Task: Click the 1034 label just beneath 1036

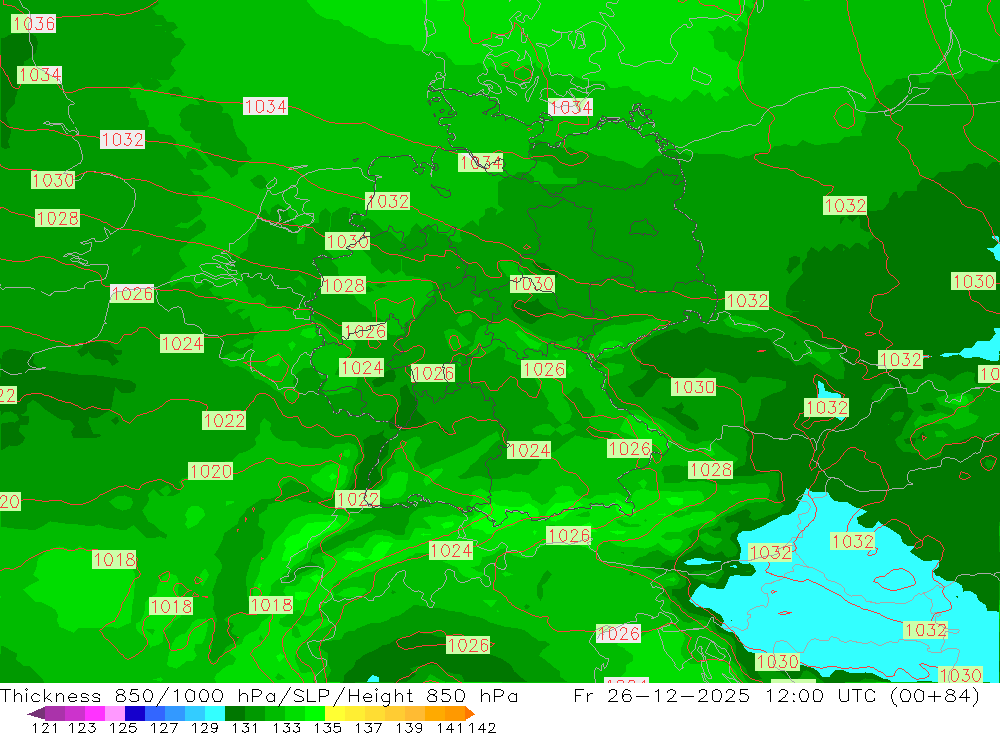Action: click(x=40, y=75)
